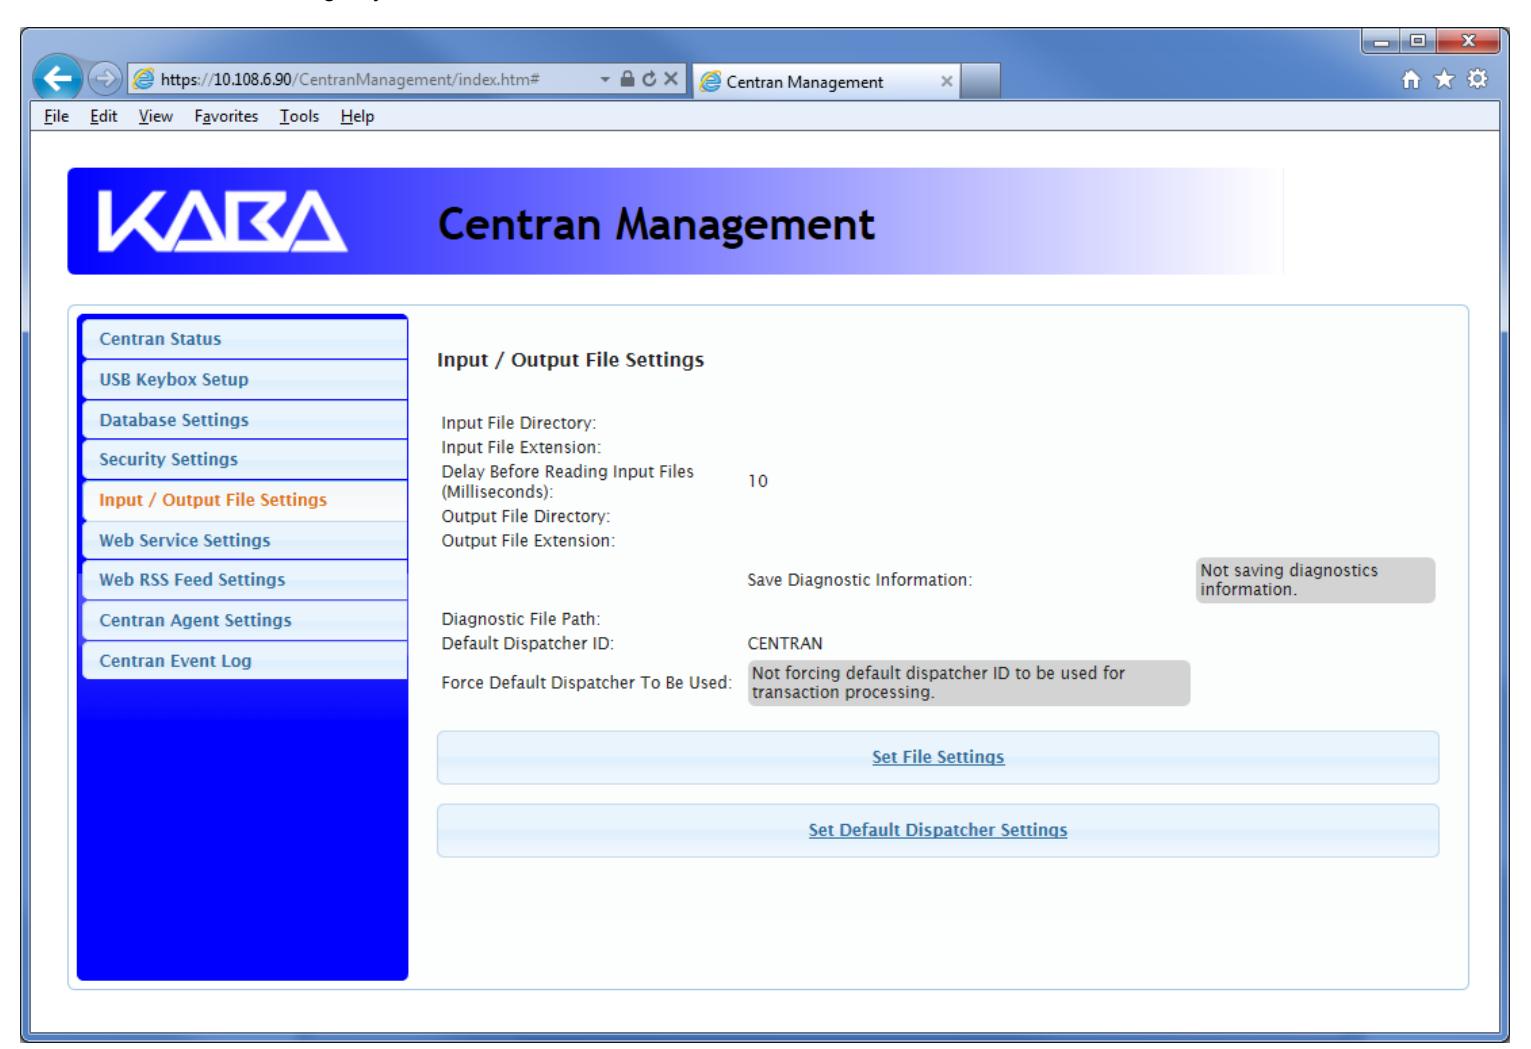Click the Set File Settings link
This screenshot has height=1049, width=1531.
938,757
